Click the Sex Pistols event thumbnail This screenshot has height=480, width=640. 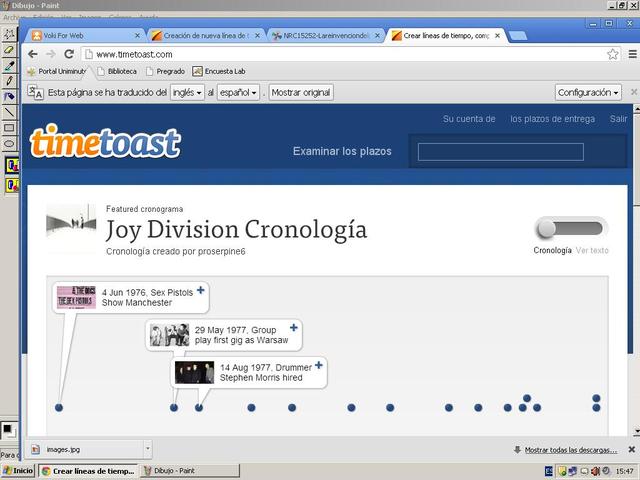pyautogui.click(x=76, y=297)
